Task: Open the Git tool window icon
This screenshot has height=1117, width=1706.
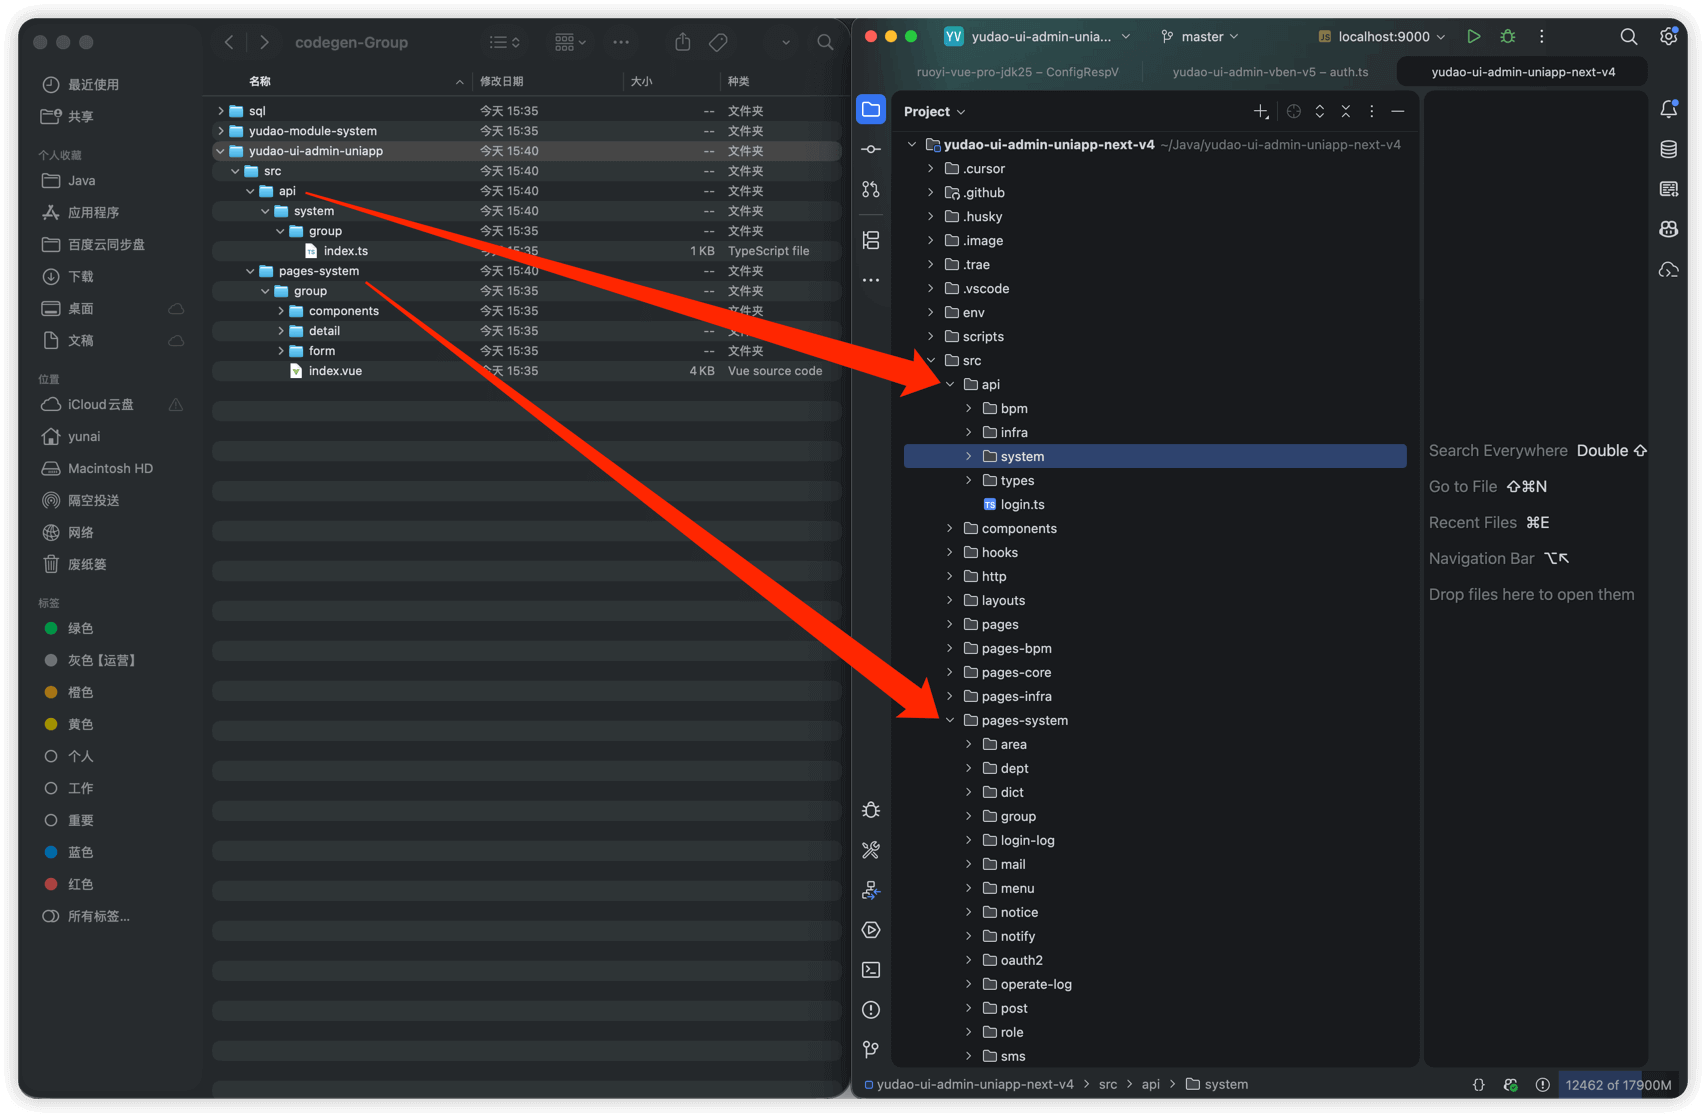Action: pyautogui.click(x=871, y=1049)
